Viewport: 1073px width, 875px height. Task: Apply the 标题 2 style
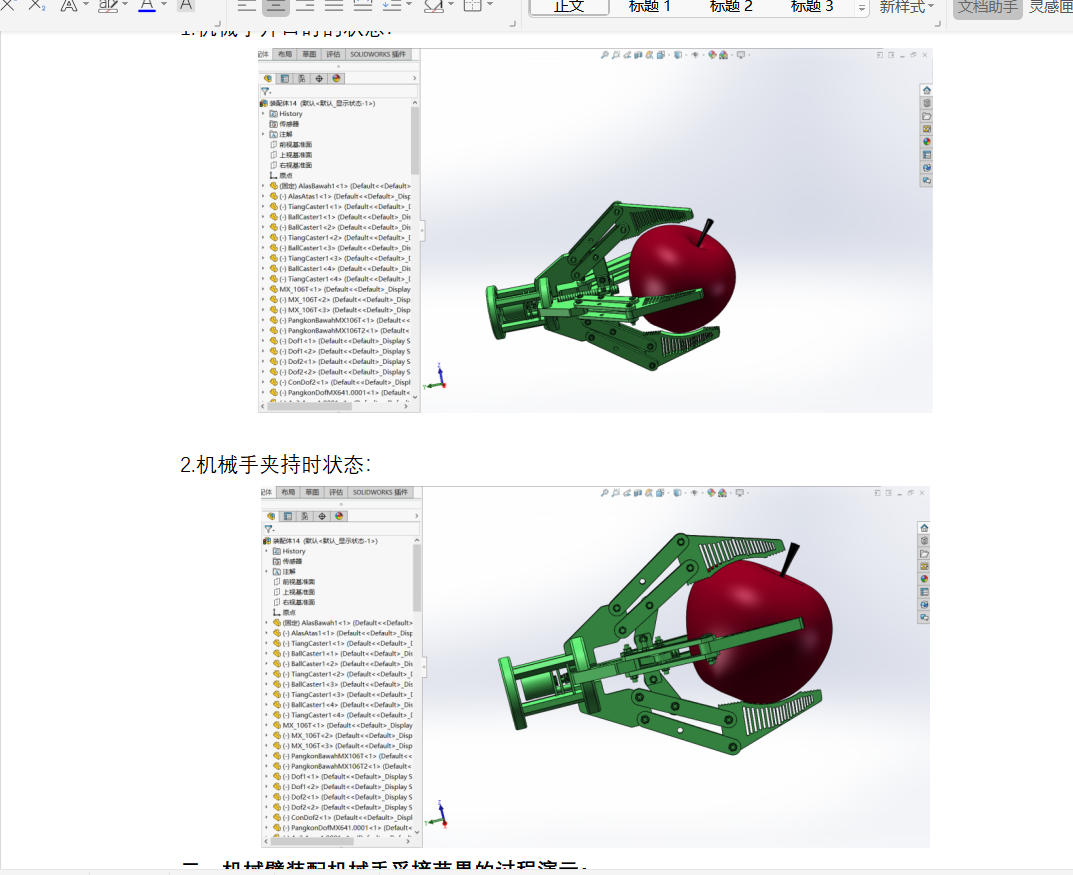click(731, 7)
